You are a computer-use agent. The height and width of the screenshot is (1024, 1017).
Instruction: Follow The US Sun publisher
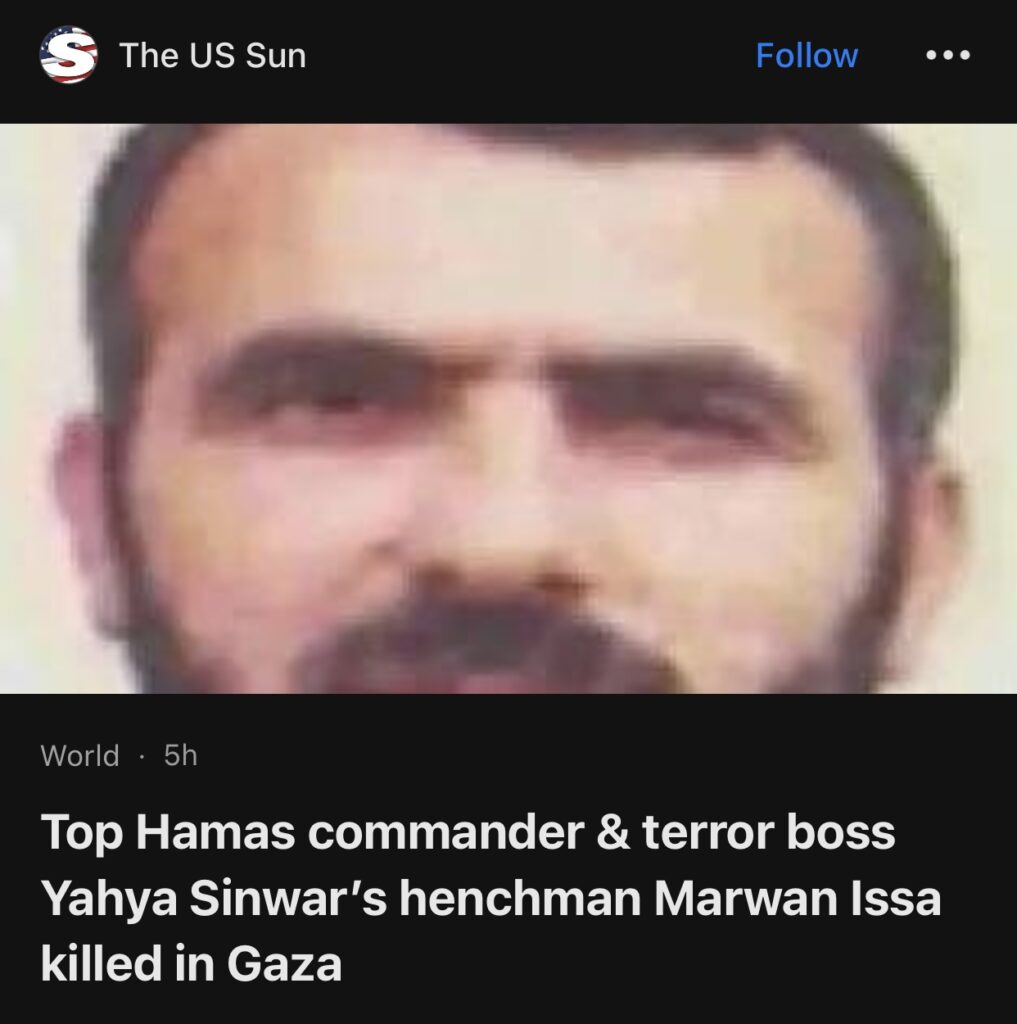(807, 55)
